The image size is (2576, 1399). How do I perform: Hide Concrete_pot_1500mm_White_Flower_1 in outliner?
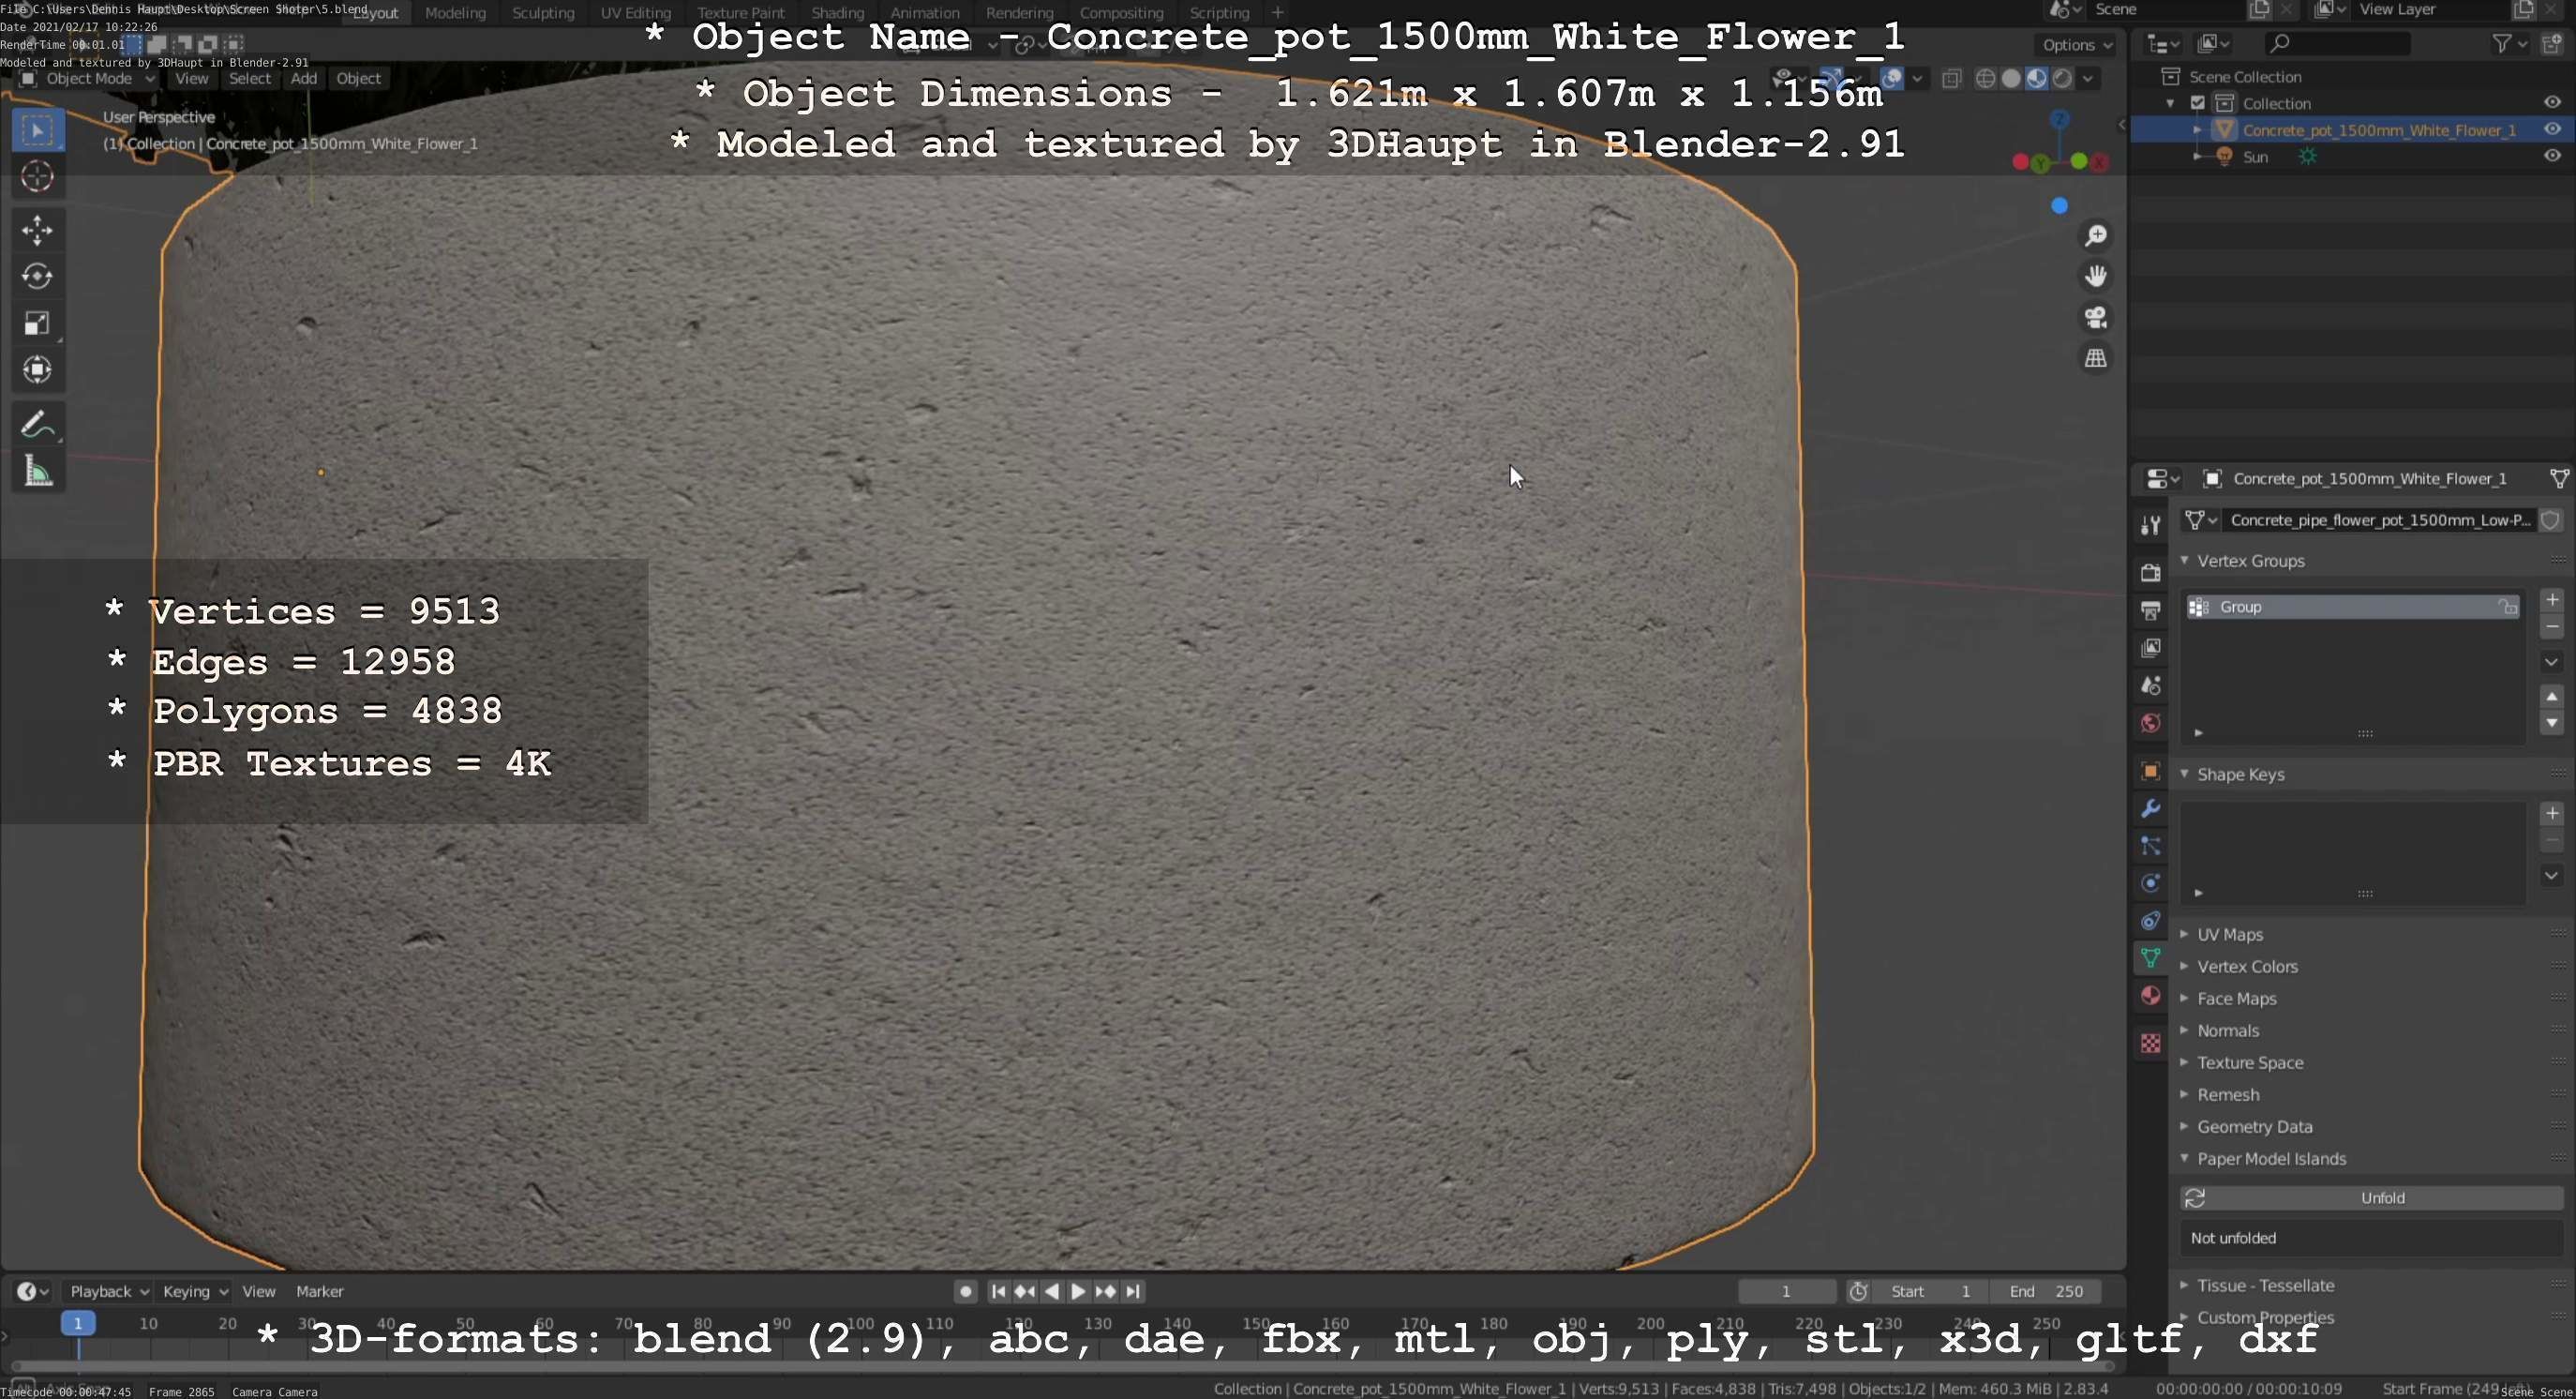2551,130
